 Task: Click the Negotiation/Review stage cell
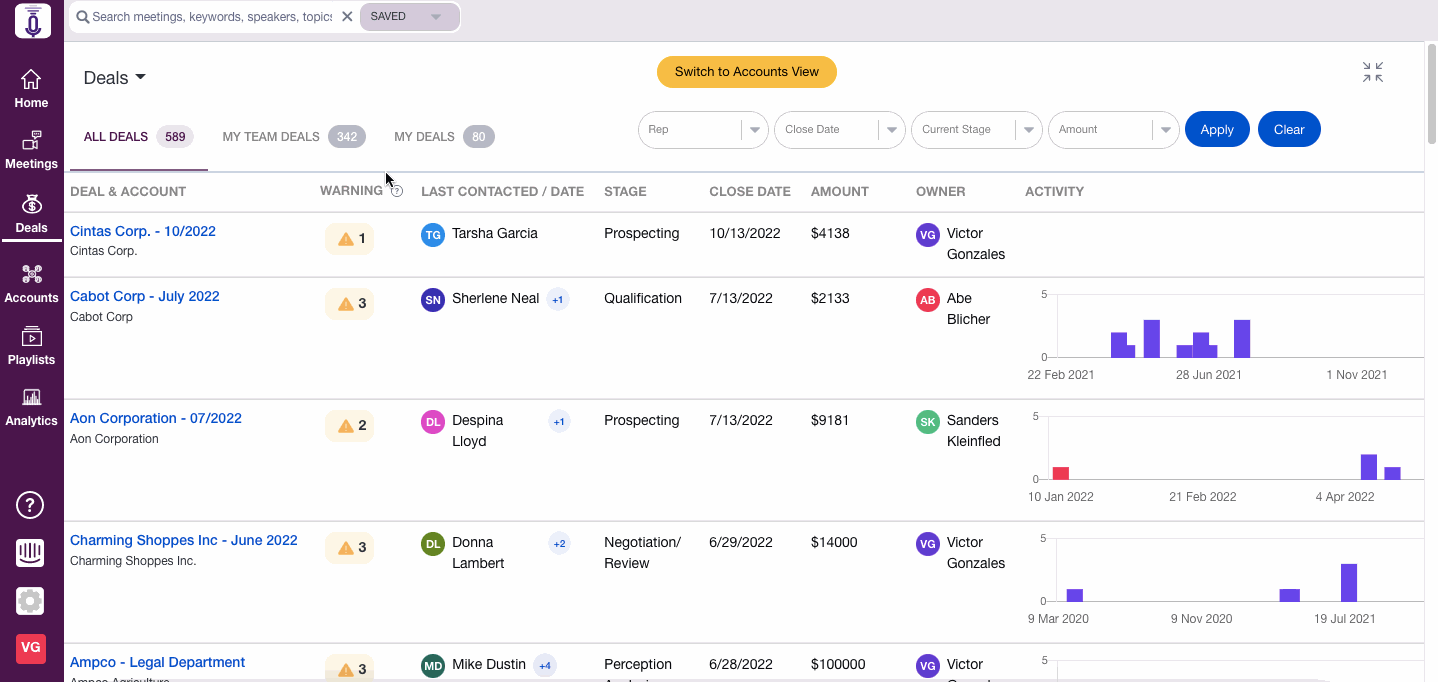[x=642, y=553]
